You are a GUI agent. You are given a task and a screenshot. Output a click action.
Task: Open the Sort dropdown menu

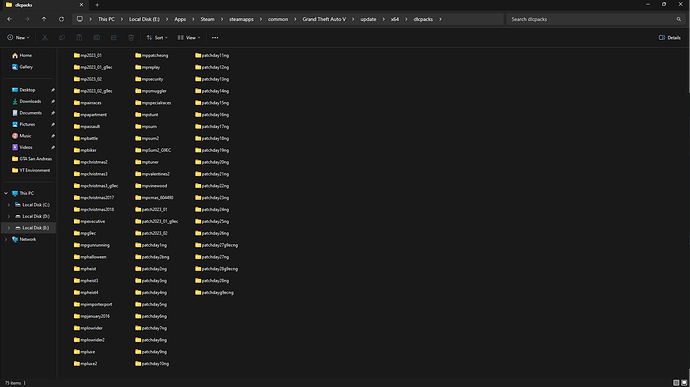pos(157,38)
